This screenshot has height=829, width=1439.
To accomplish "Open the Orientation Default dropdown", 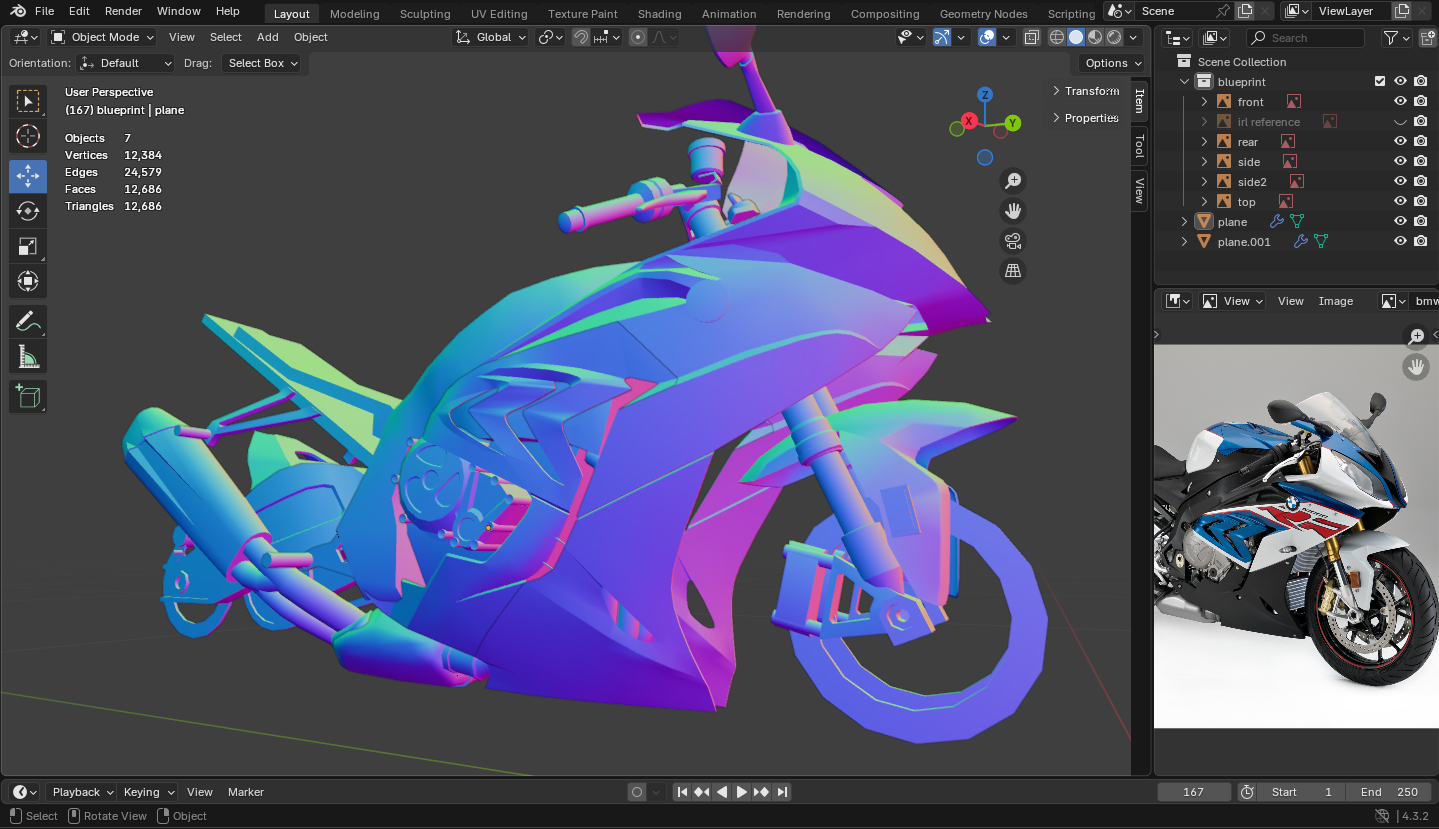I will click(x=126, y=63).
